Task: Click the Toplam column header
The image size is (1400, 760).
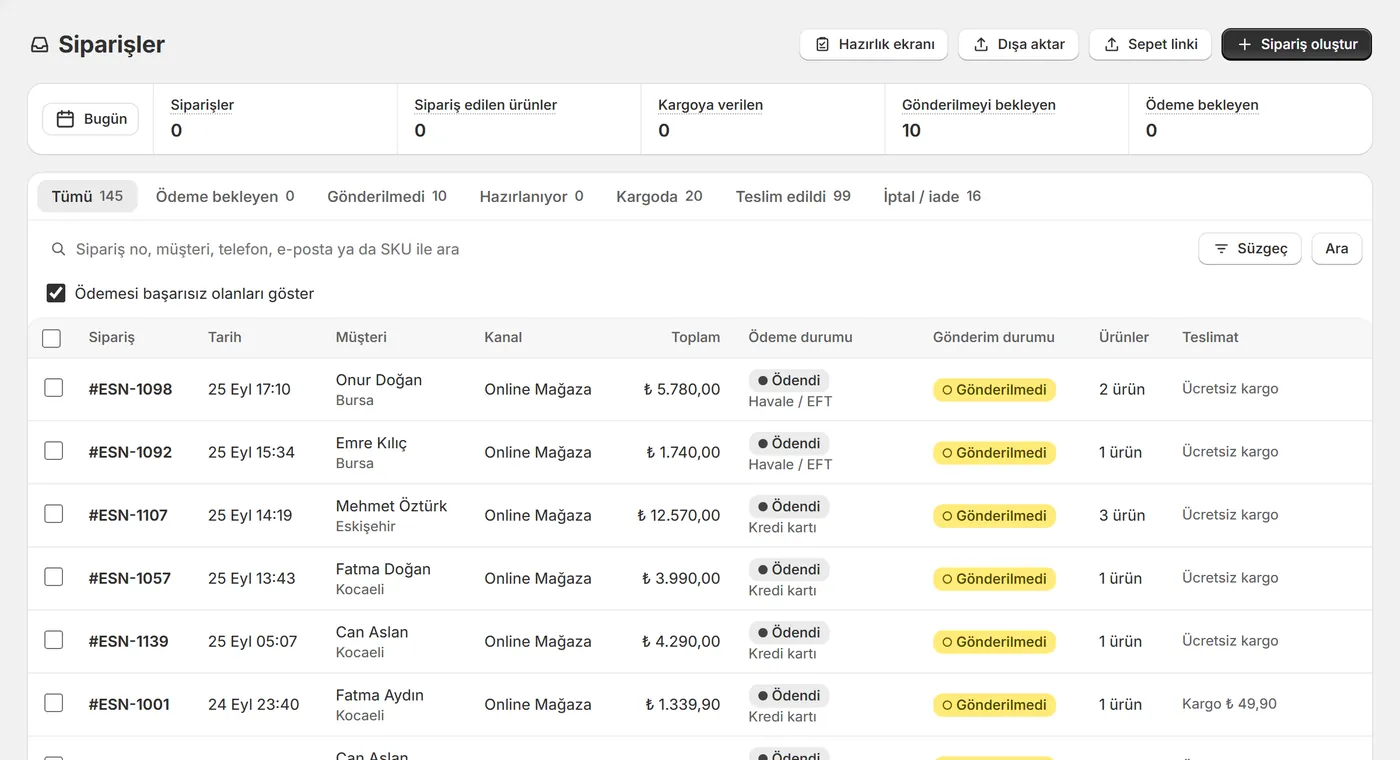Action: click(696, 337)
